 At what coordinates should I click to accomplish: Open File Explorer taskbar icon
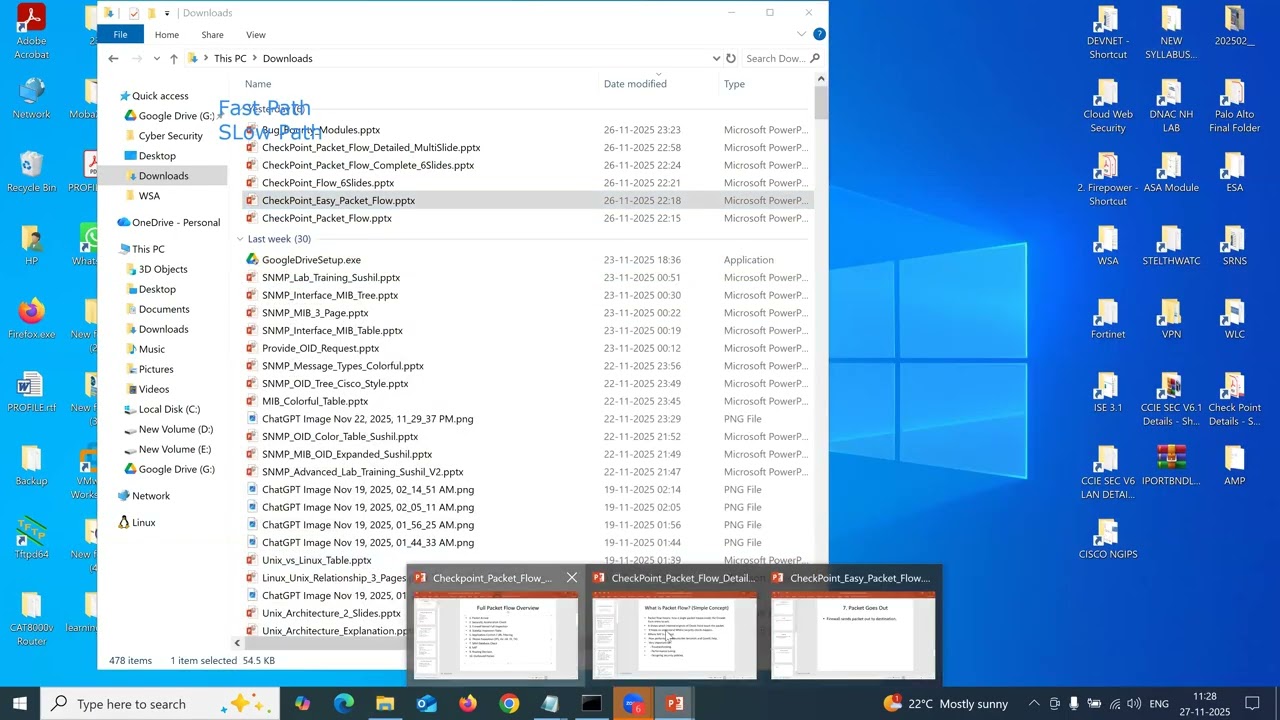(x=385, y=704)
